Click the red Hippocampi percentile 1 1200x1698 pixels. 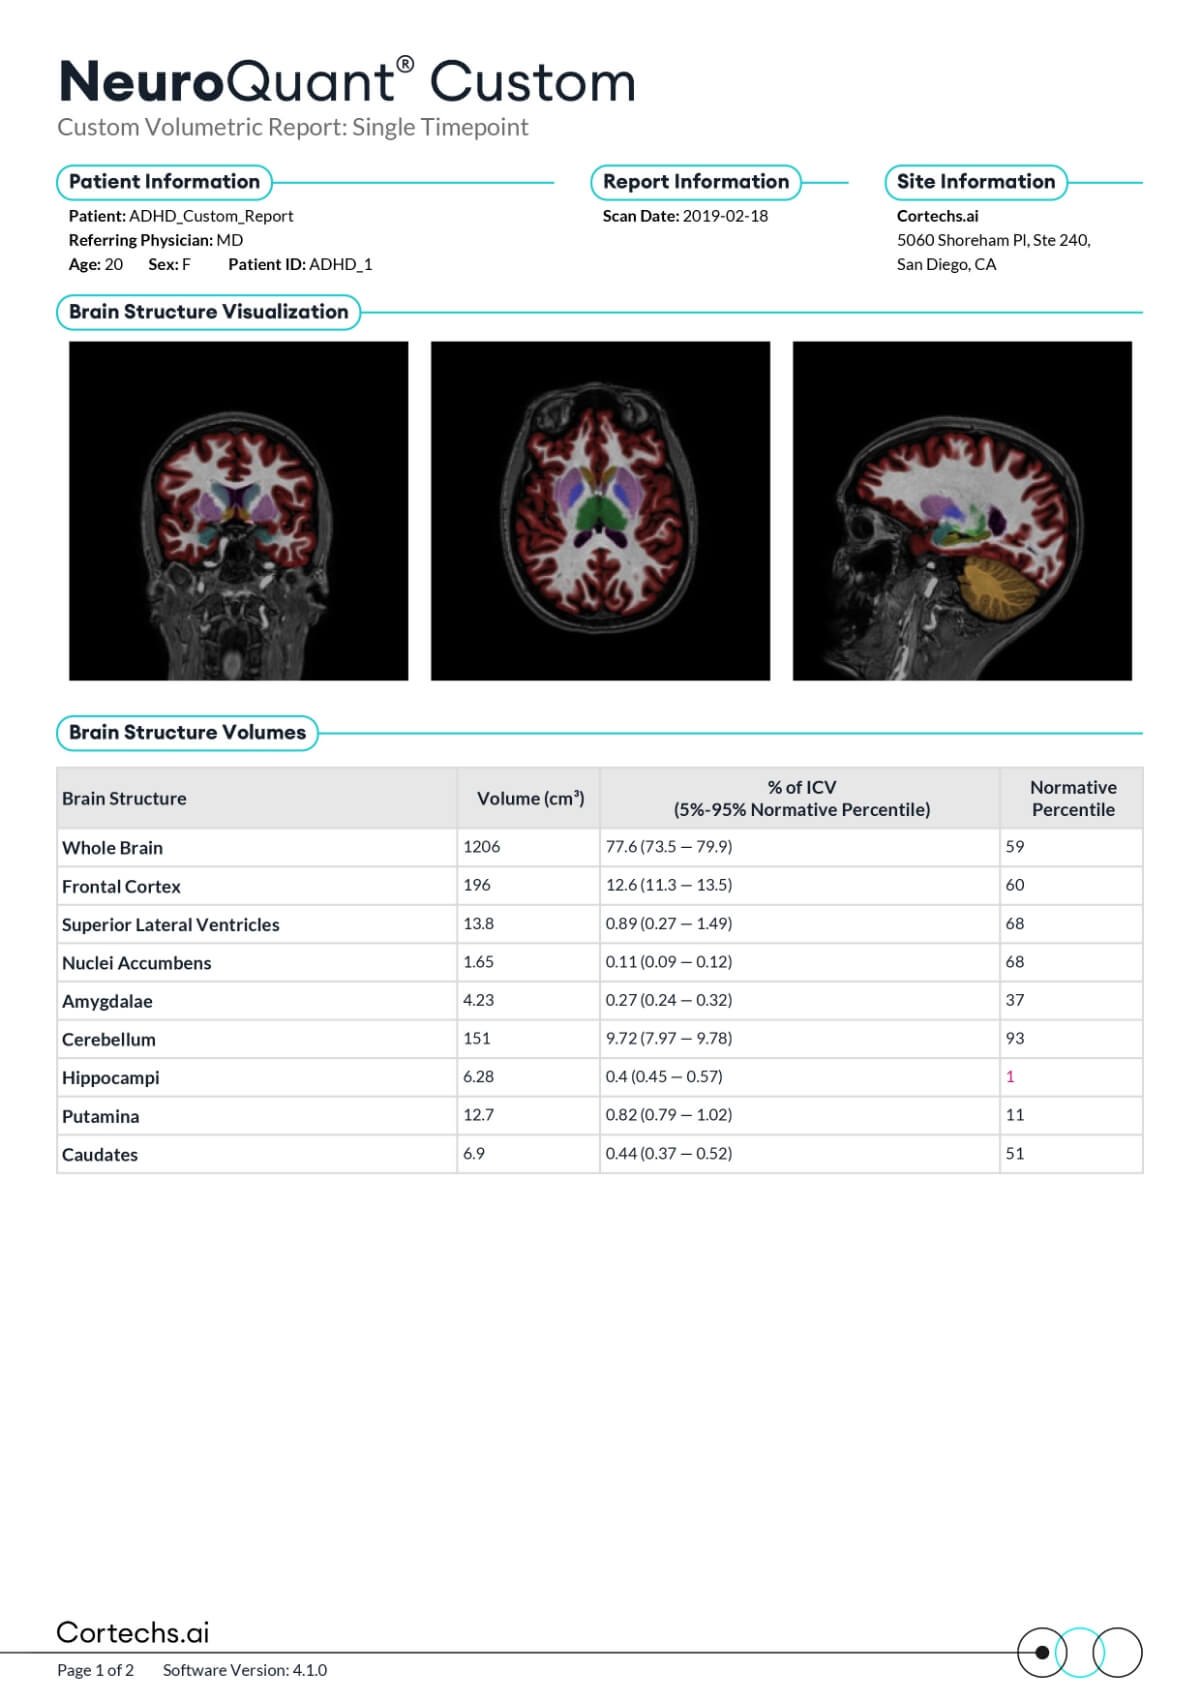1010,1076
